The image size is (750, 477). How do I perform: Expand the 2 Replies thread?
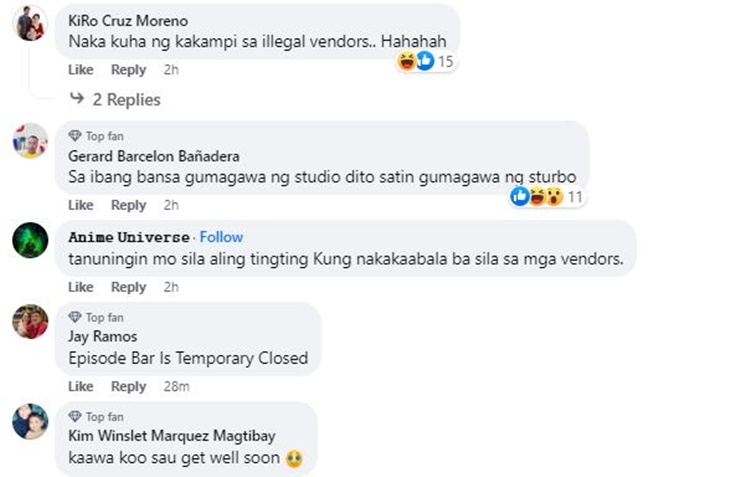pos(115,100)
